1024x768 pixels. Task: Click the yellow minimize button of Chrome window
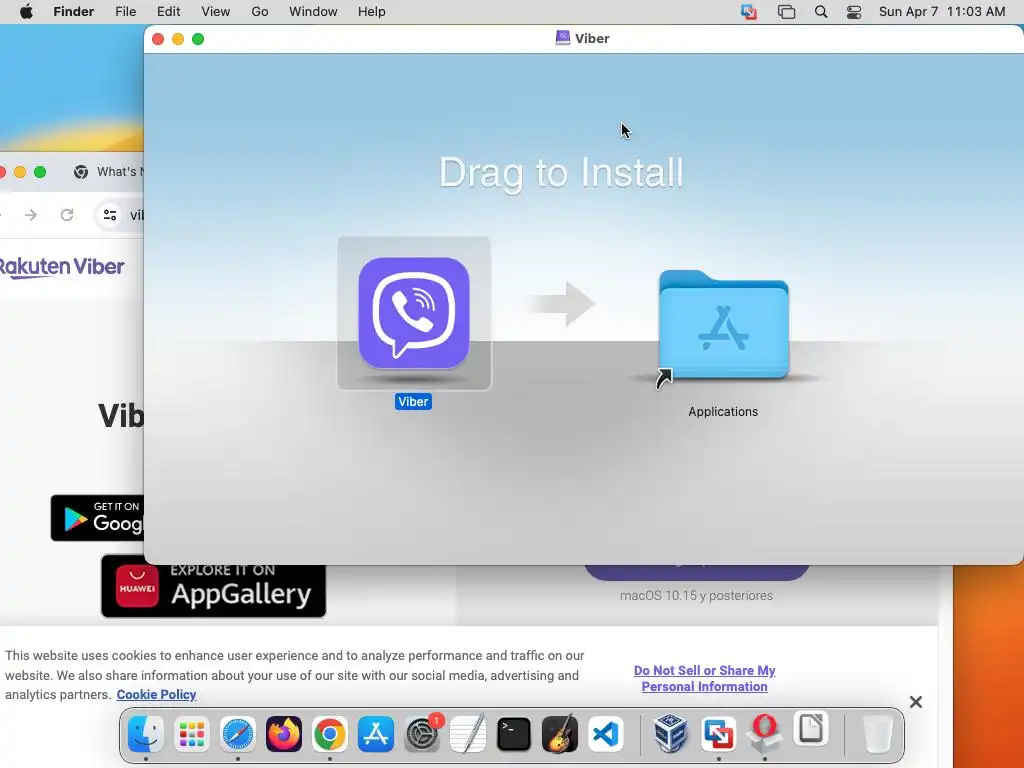coord(20,172)
